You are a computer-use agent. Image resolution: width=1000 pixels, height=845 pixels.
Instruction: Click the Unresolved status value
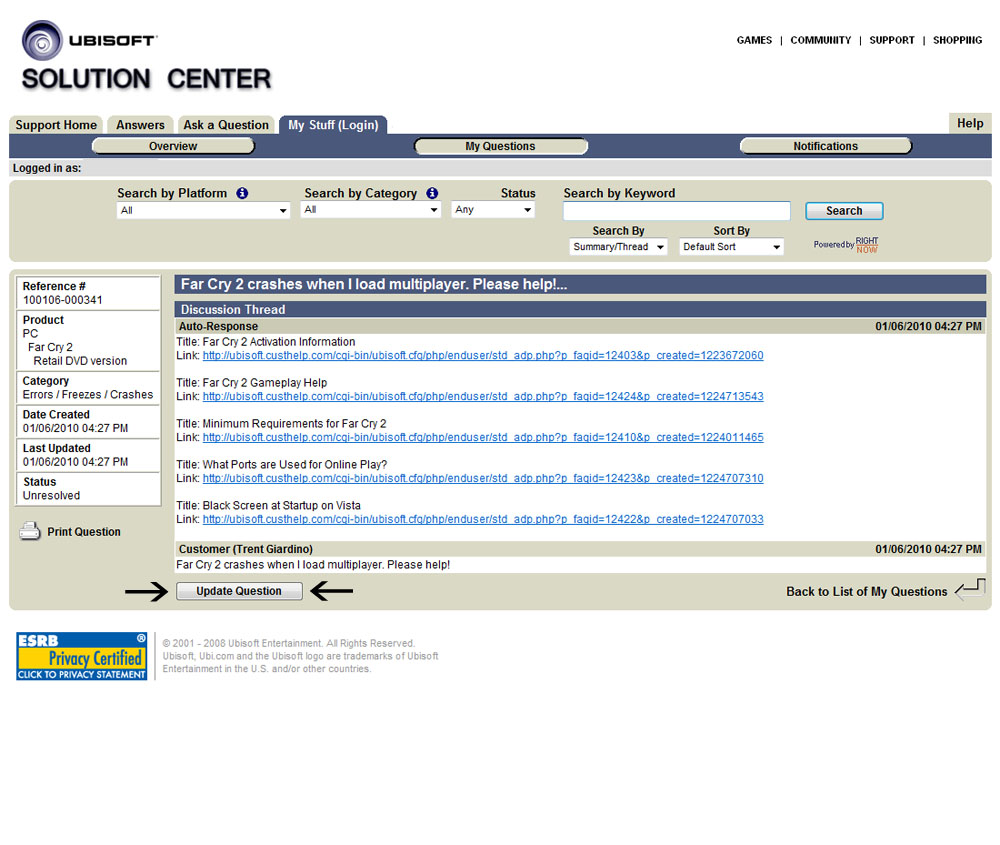click(52, 496)
